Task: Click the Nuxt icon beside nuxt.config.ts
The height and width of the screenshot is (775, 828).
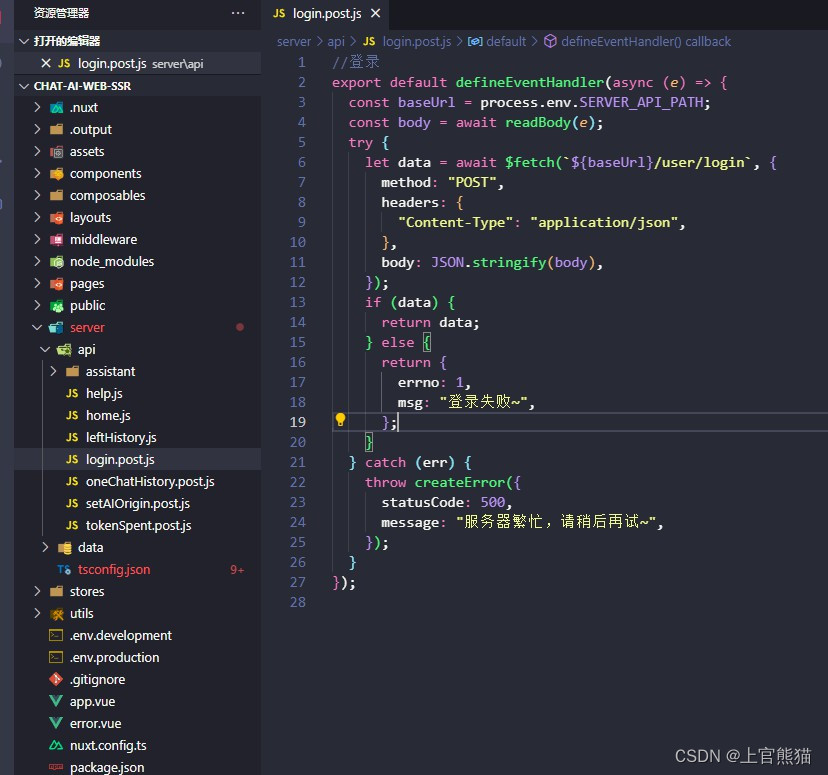Action: coord(56,745)
